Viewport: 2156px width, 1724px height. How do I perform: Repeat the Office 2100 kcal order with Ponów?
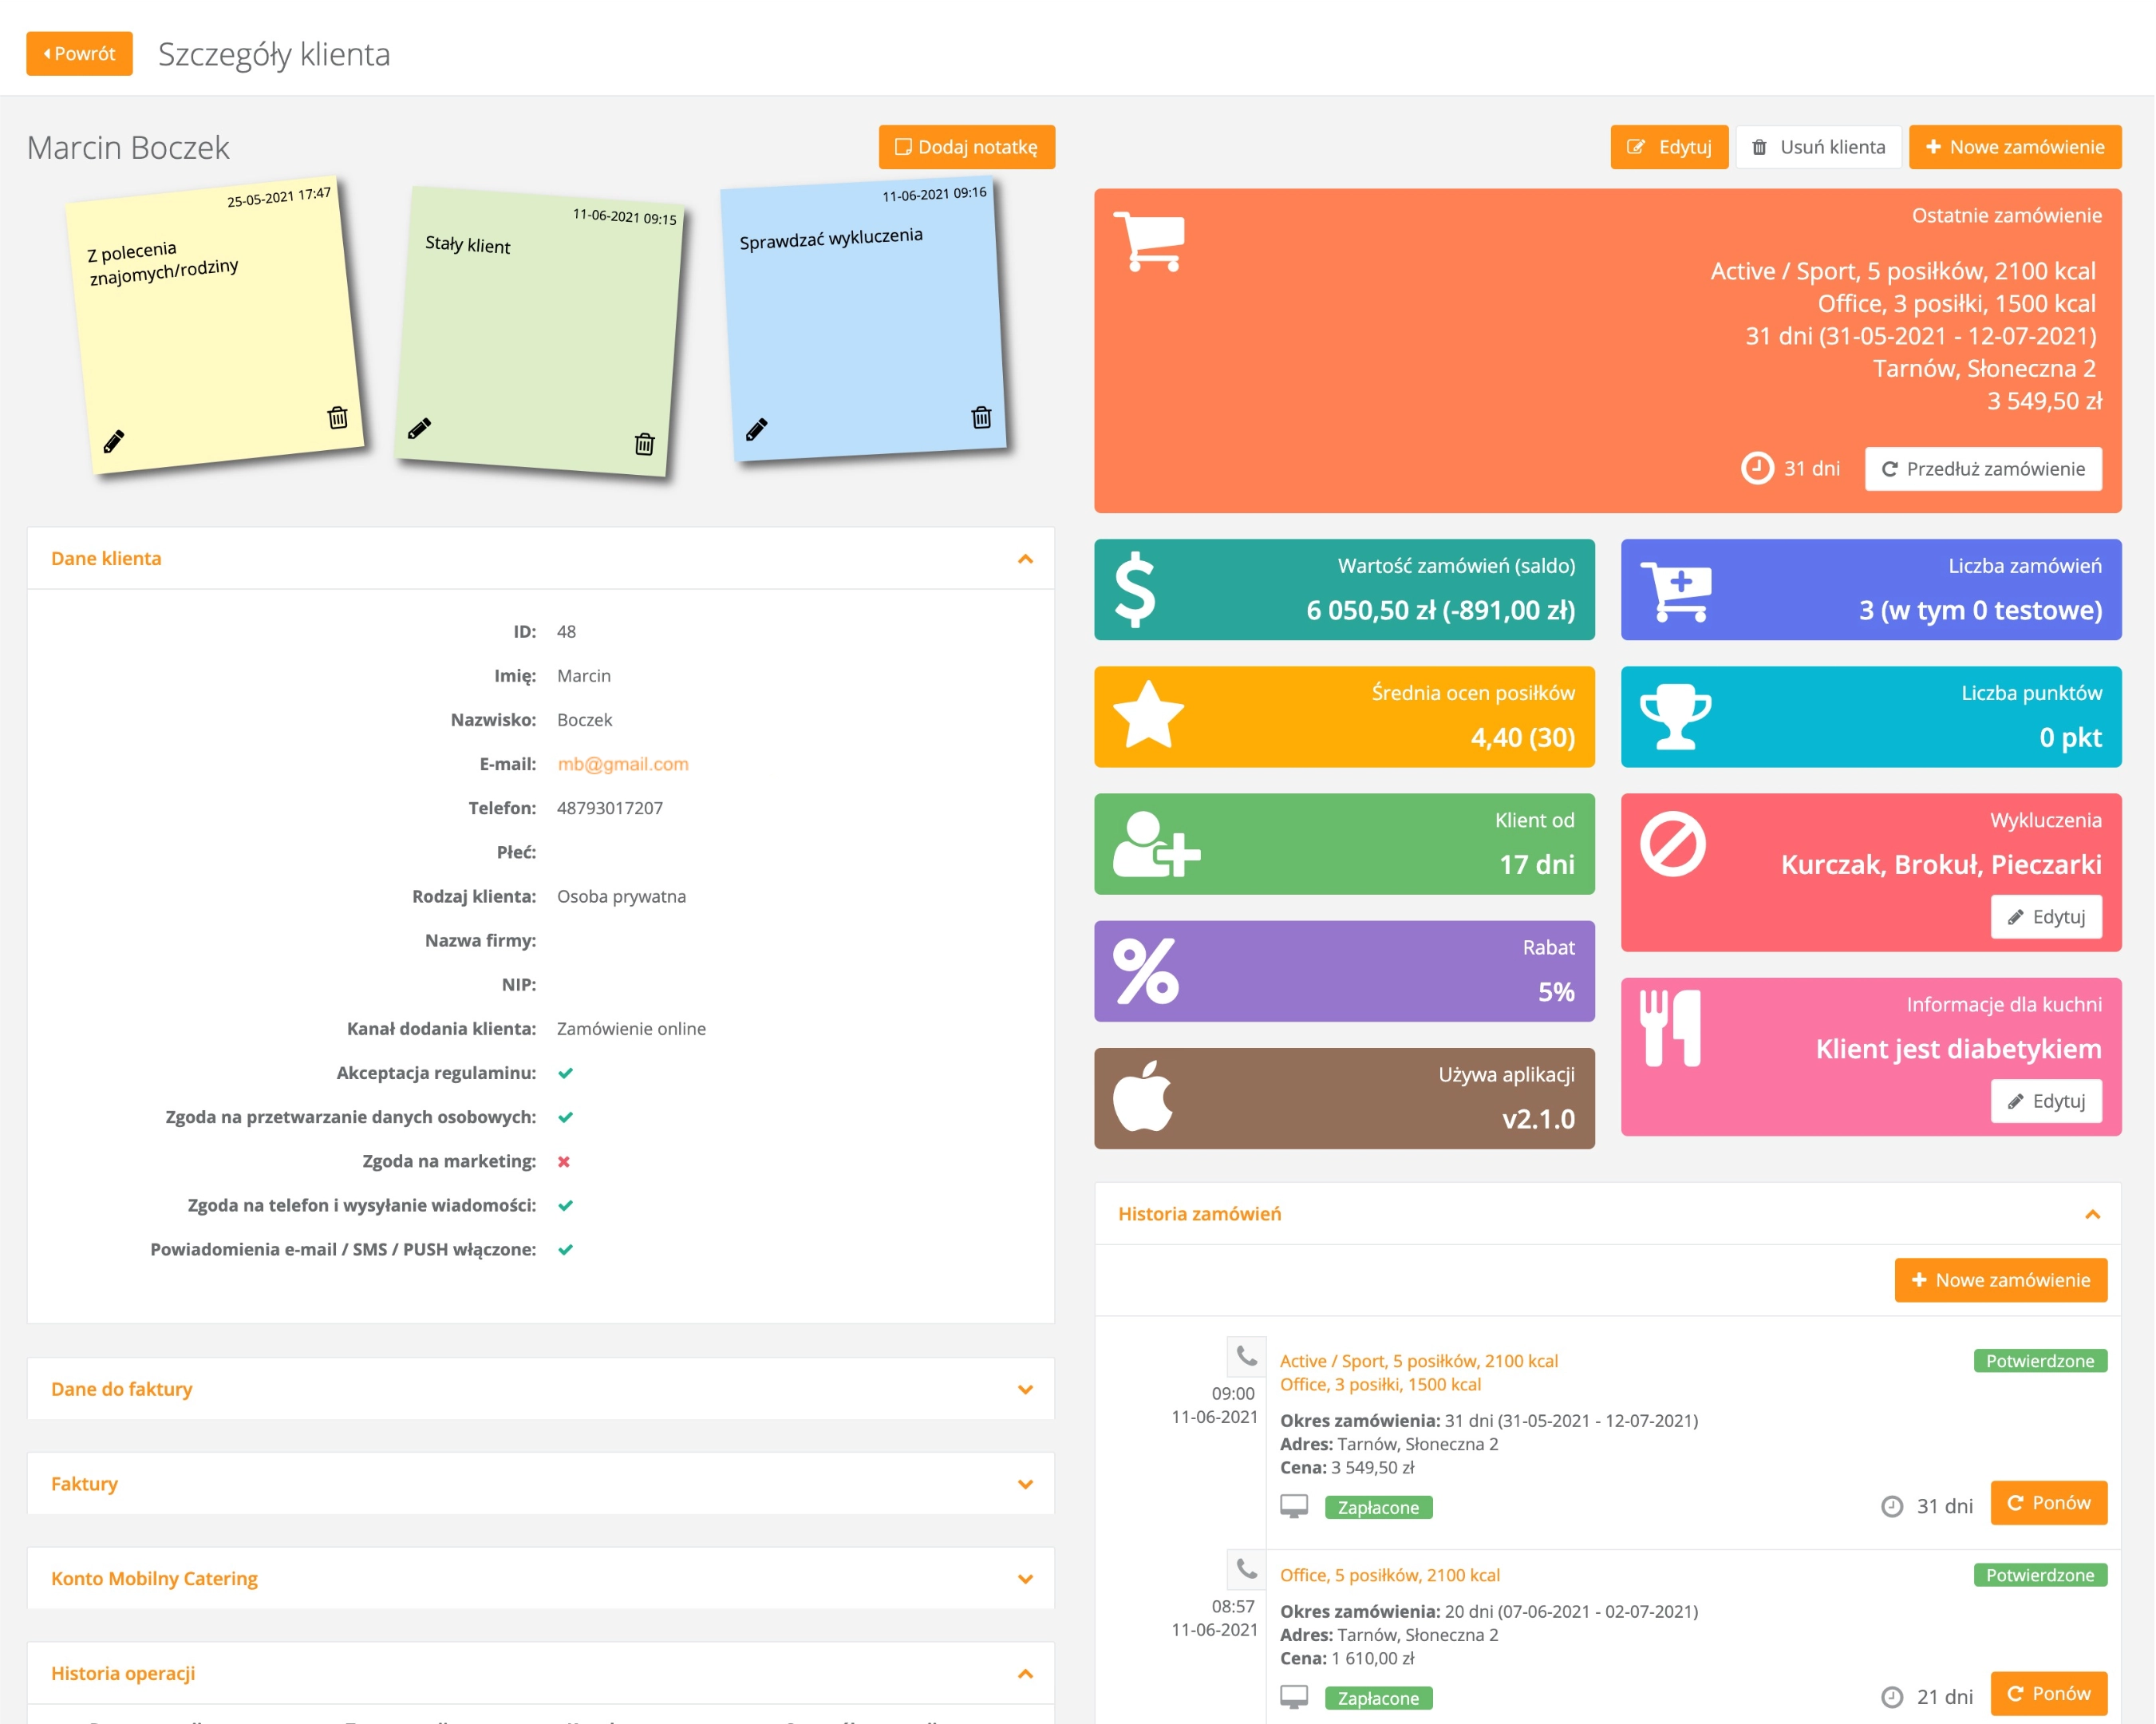[2049, 1694]
